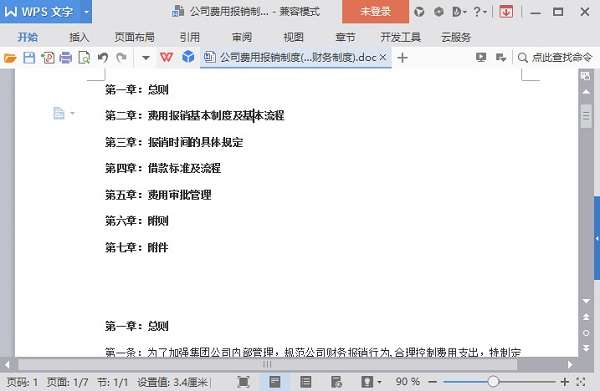
Task: Open the 插入 ribbon tab
Action: pyautogui.click(x=79, y=37)
